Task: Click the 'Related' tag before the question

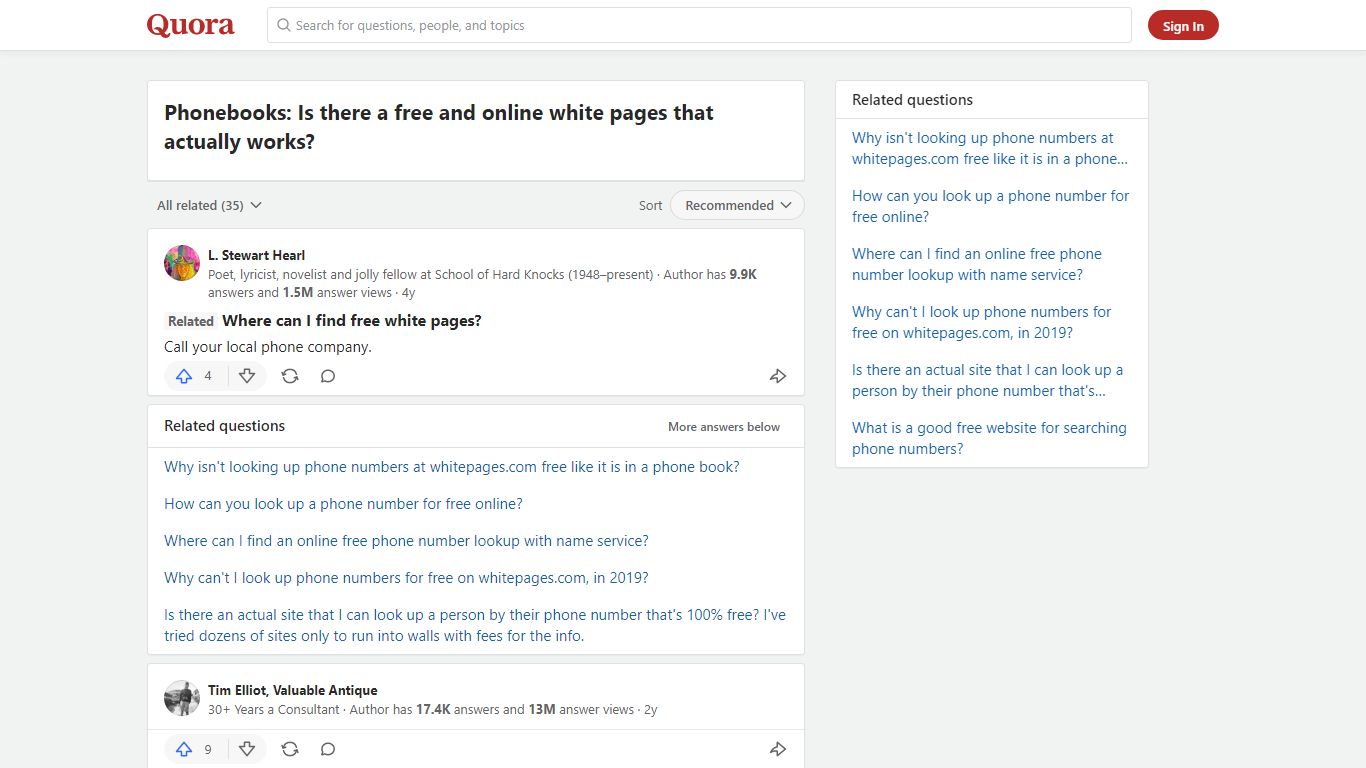Action: (x=191, y=321)
